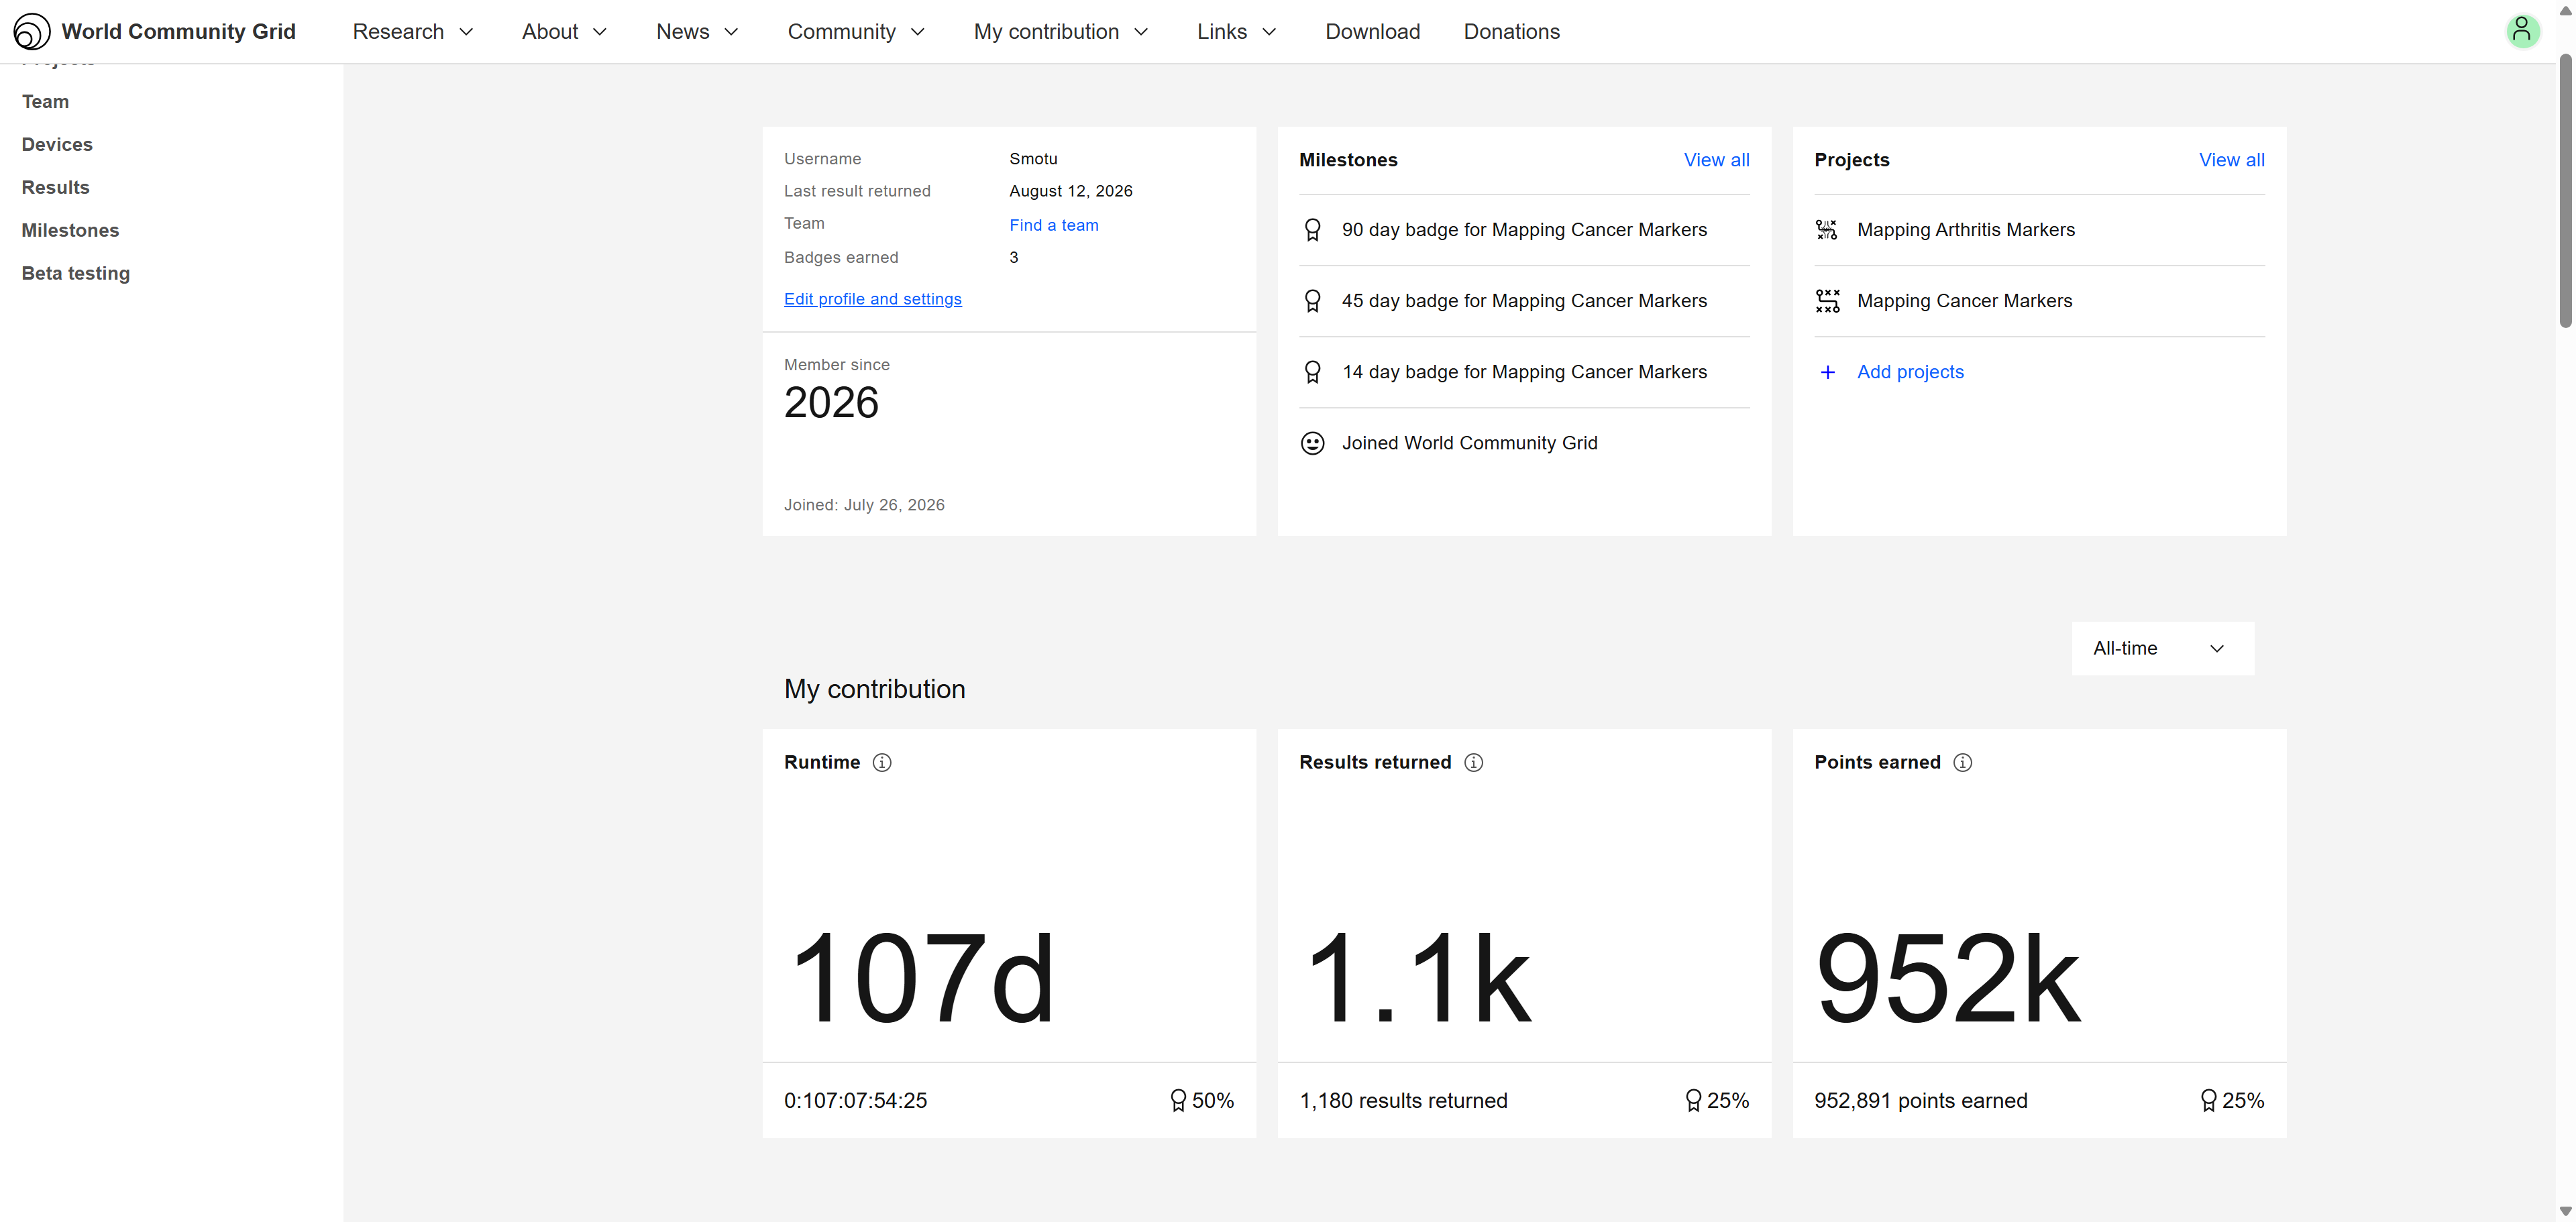Click the vertical scrollbar thumb
The image size is (2576, 1222).
[2565, 190]
